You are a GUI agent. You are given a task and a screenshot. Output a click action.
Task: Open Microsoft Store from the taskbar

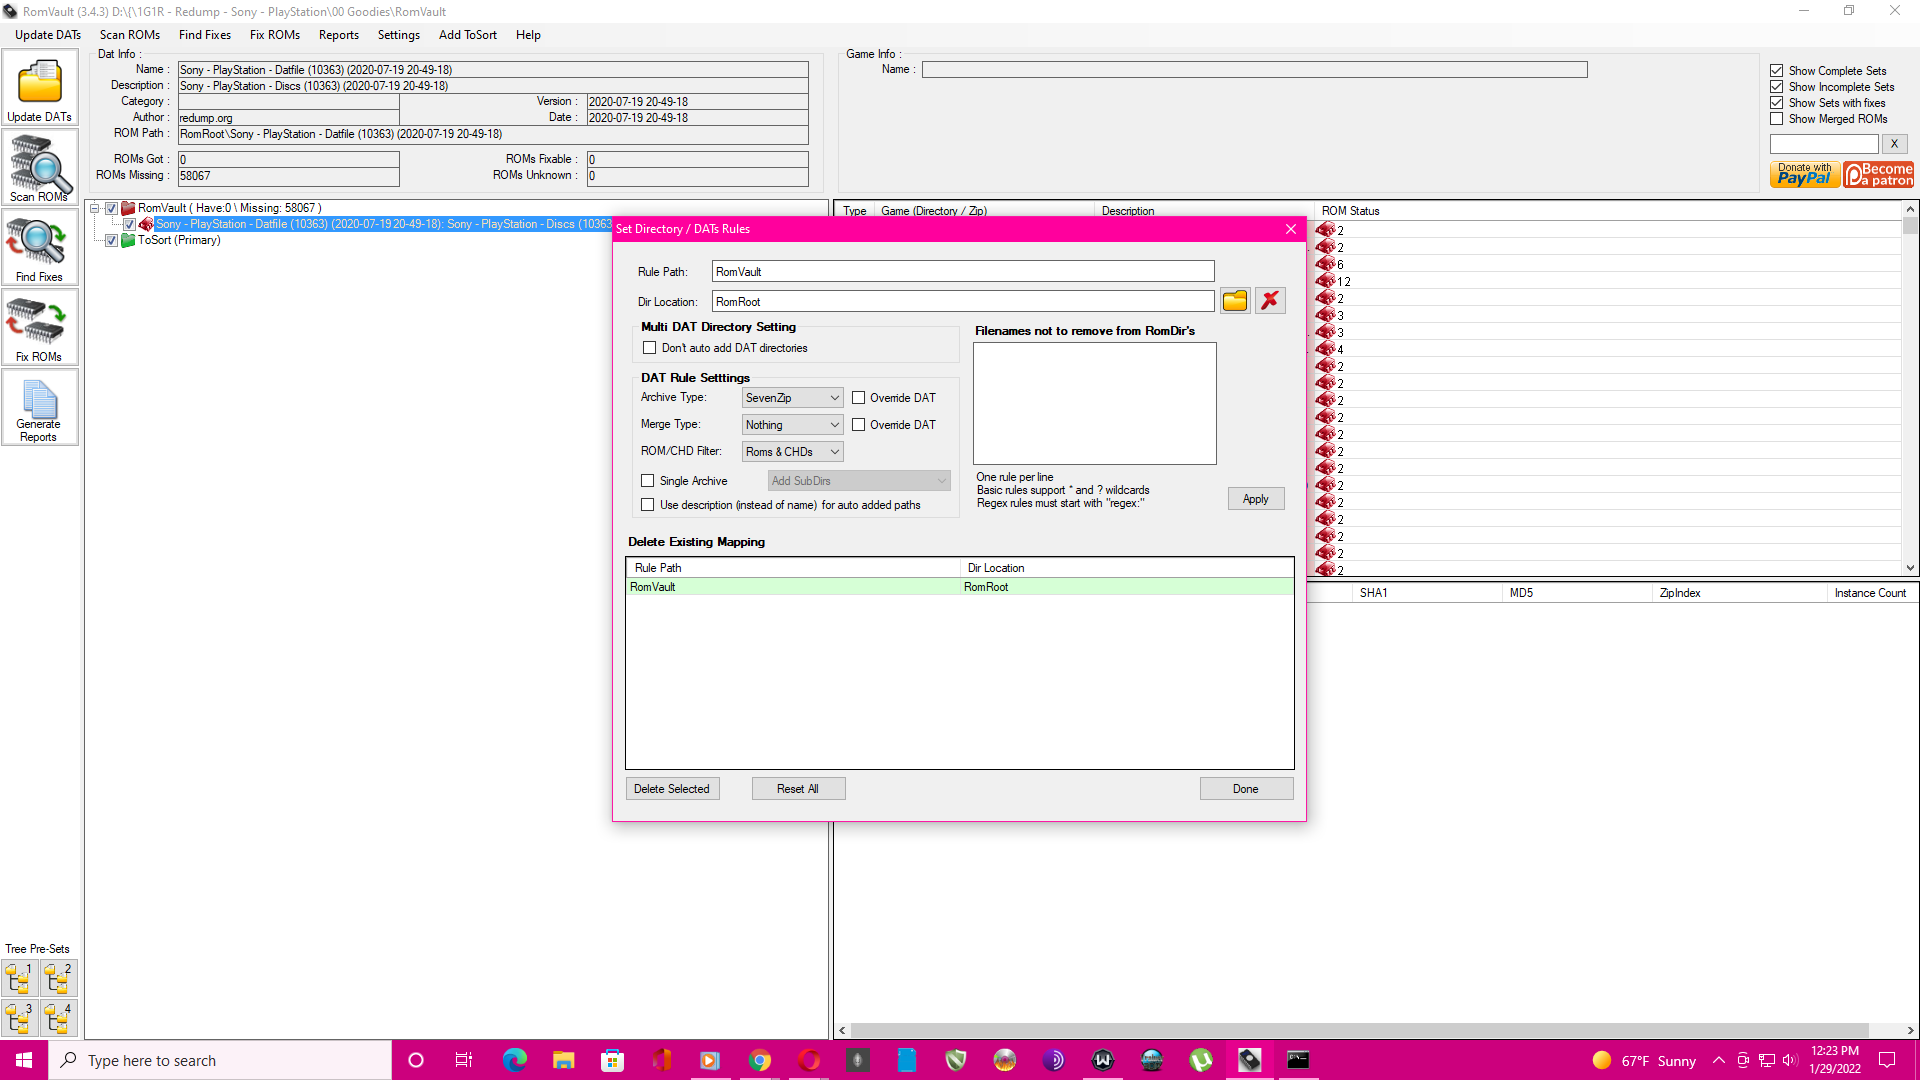(x=613, y=1060)
